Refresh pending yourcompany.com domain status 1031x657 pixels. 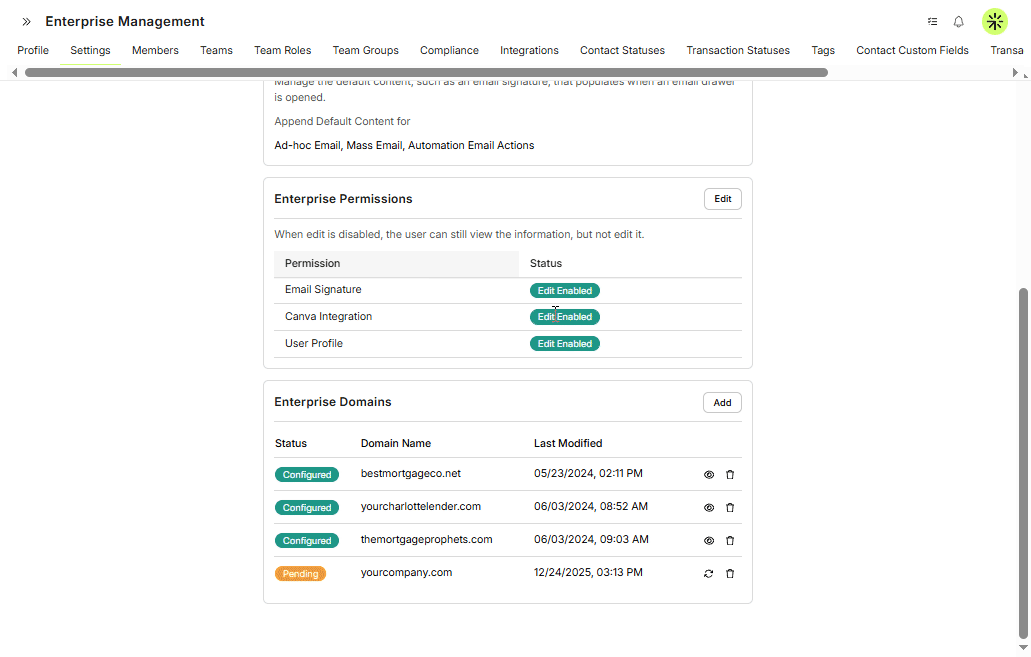point(709,574)
